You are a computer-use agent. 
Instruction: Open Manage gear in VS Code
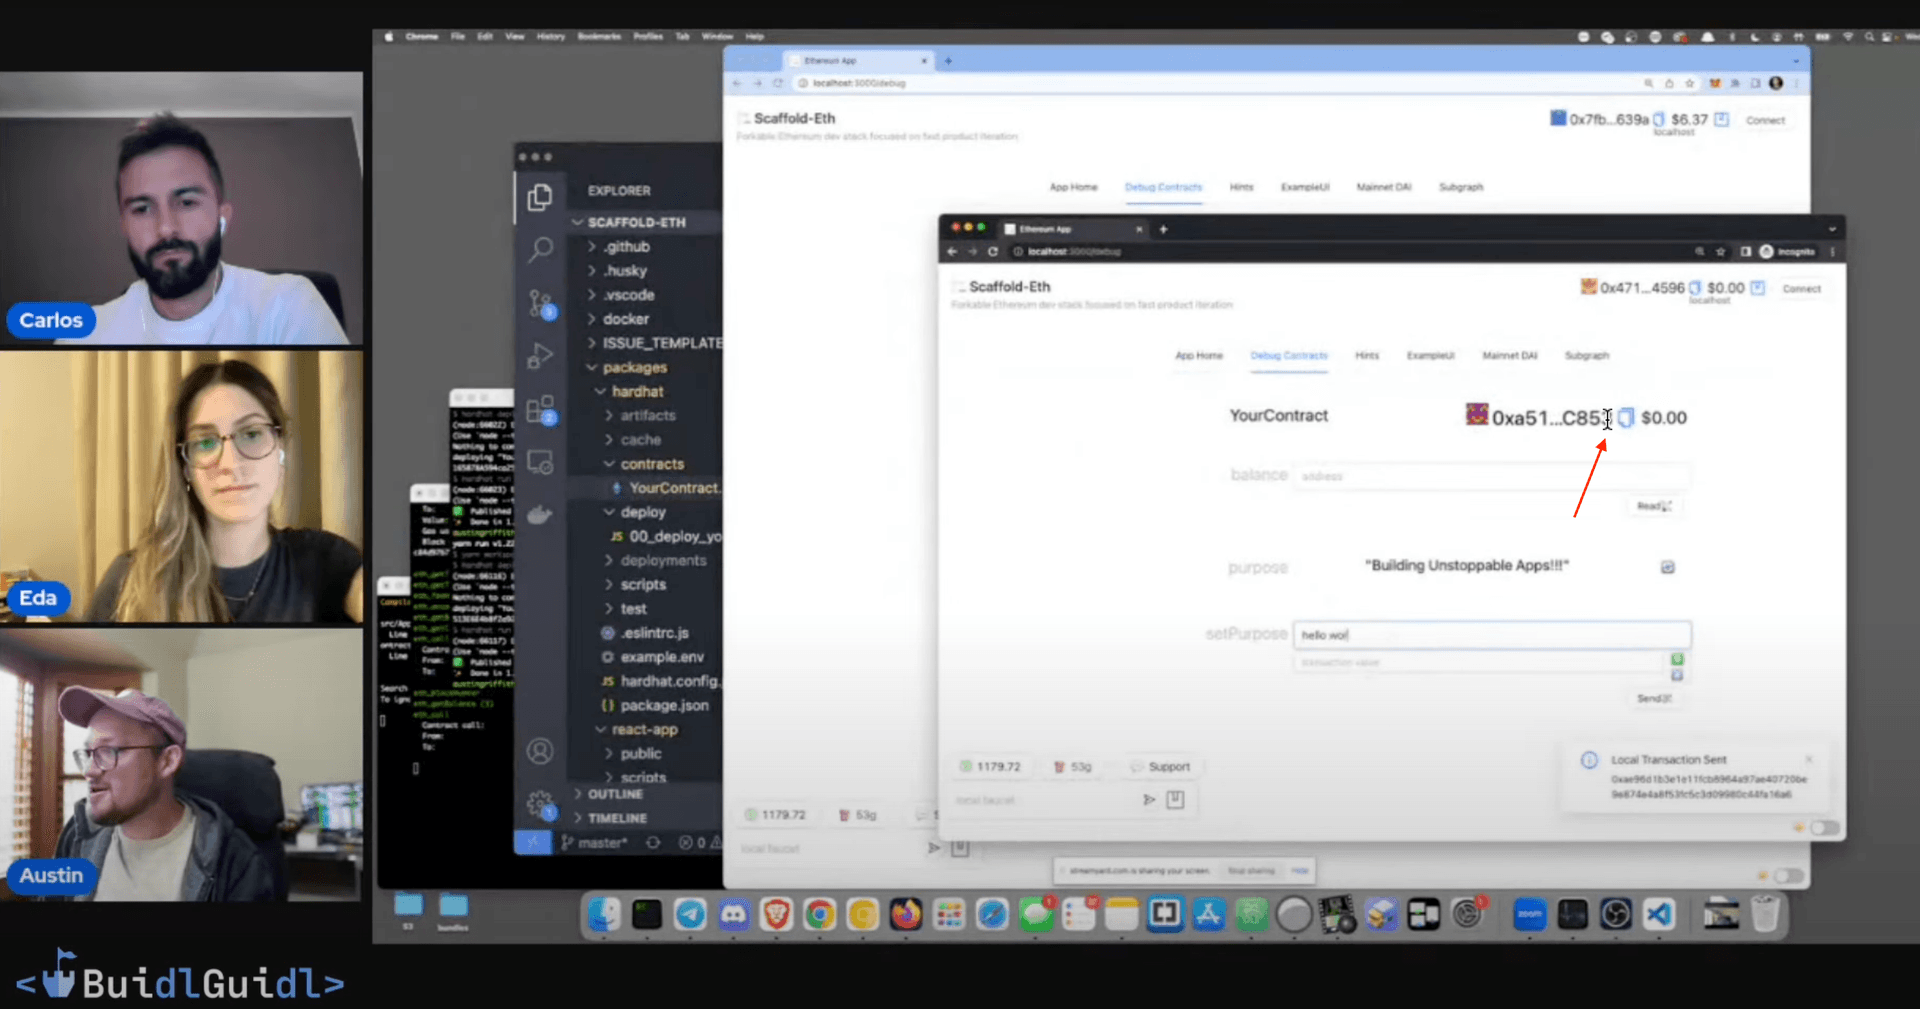pos(541,803)
